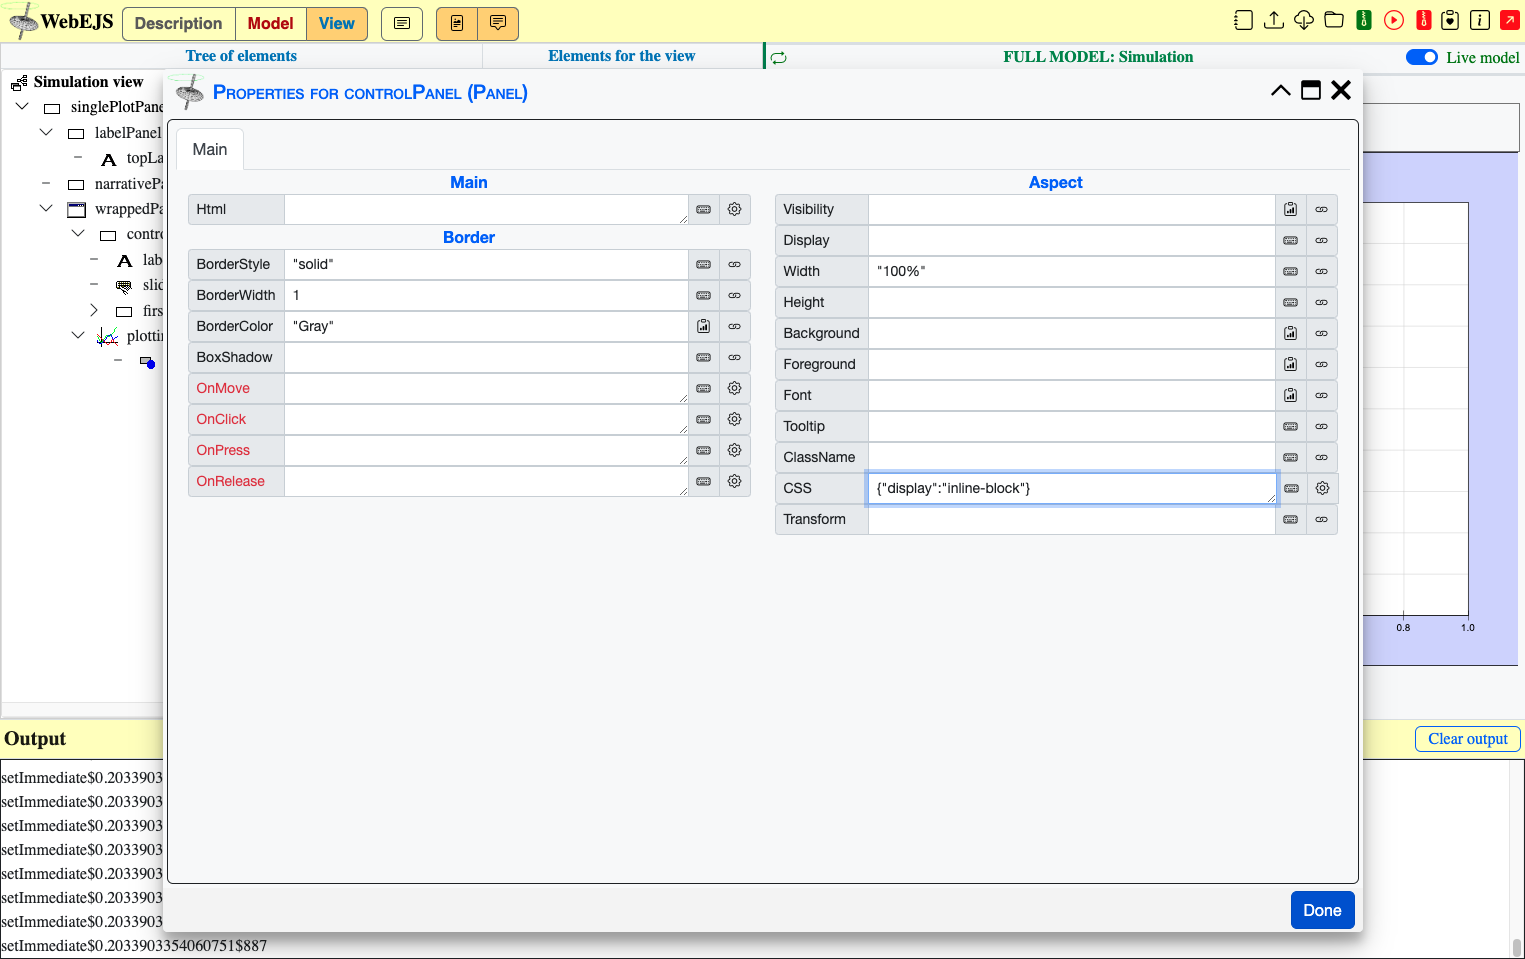Viewport: 1525px width, 959px height.
Task: Click the editor icon for Background property
Action: click(1291, 333)
